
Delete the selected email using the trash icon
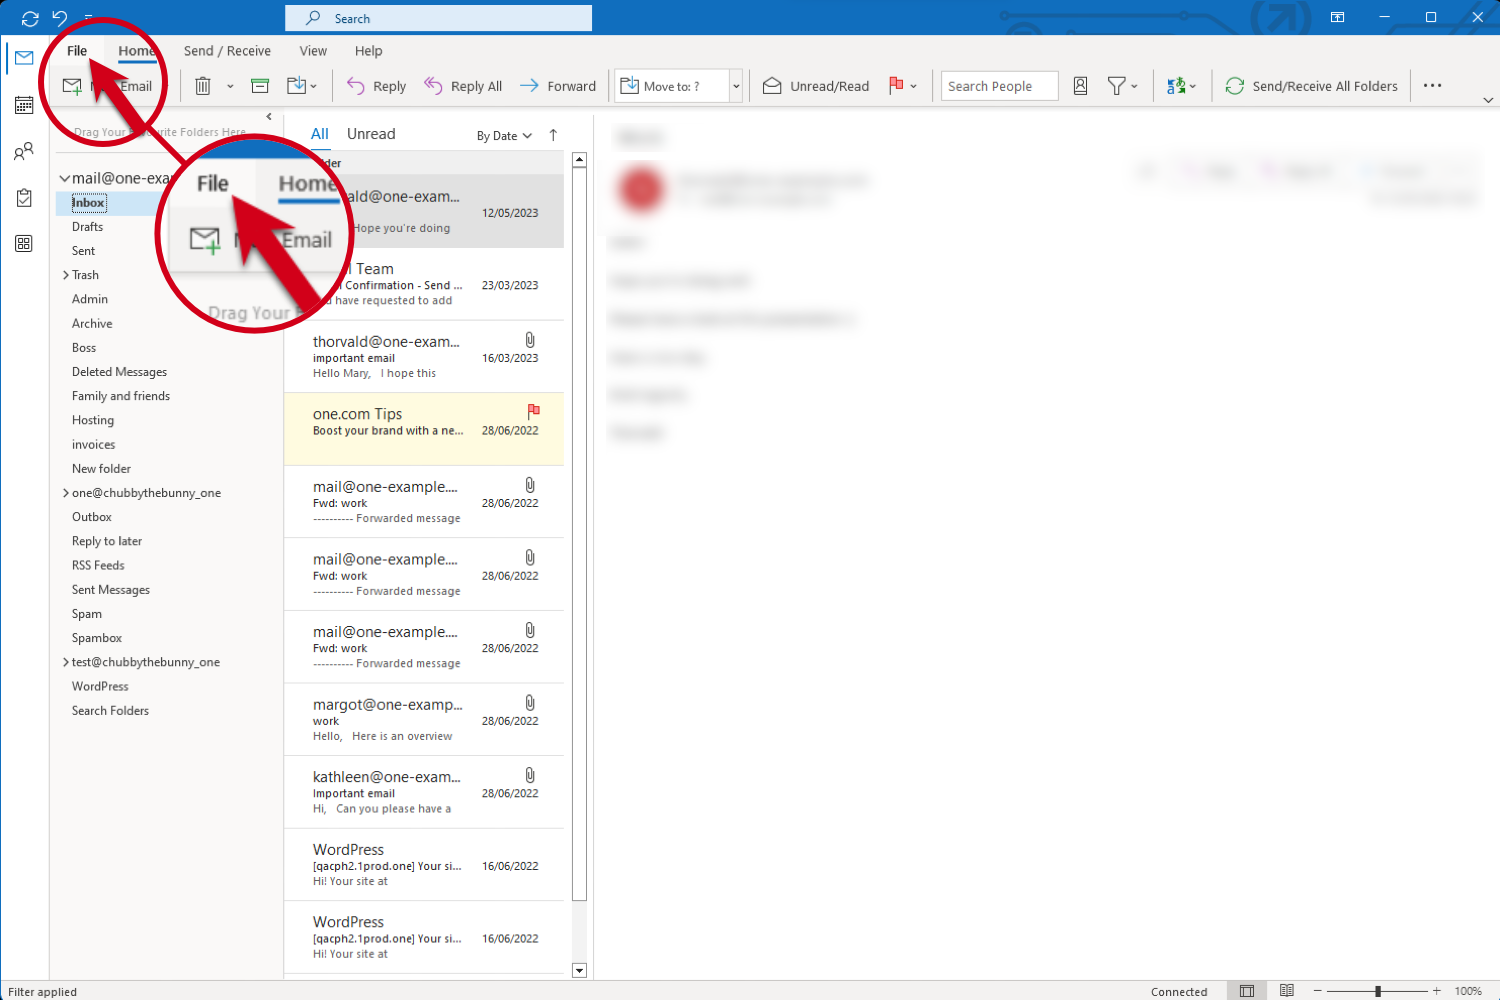coord(200,86)
